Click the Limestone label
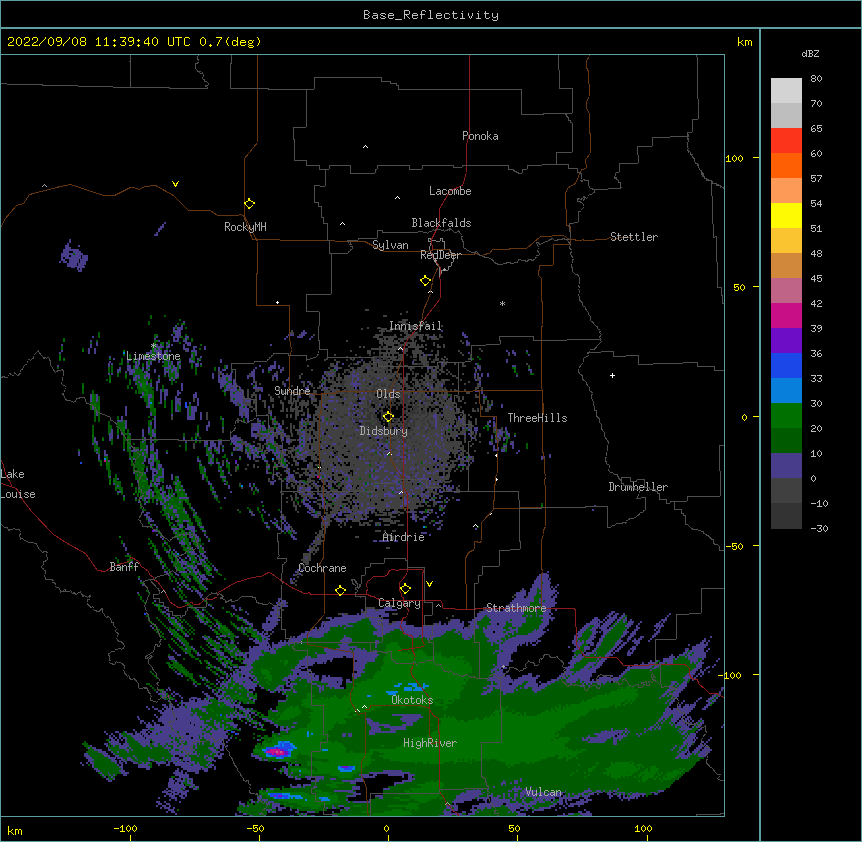 click(x=153, y=356)
